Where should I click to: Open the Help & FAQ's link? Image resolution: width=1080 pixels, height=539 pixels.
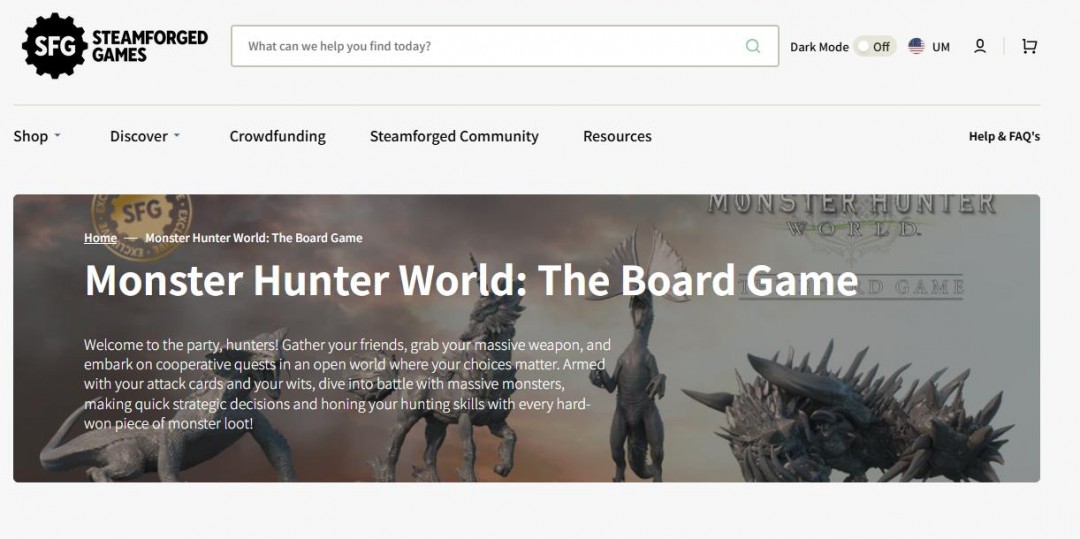[x=1004, y=136]
